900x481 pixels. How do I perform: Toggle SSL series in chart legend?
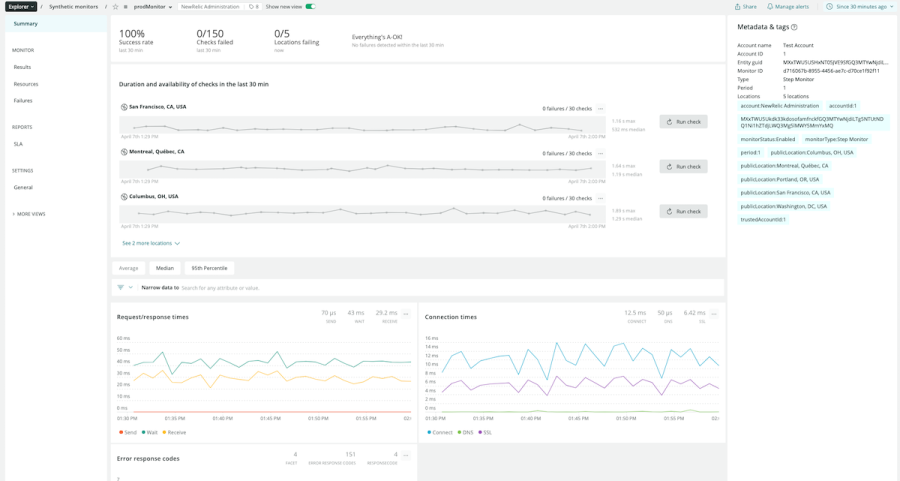485,432
